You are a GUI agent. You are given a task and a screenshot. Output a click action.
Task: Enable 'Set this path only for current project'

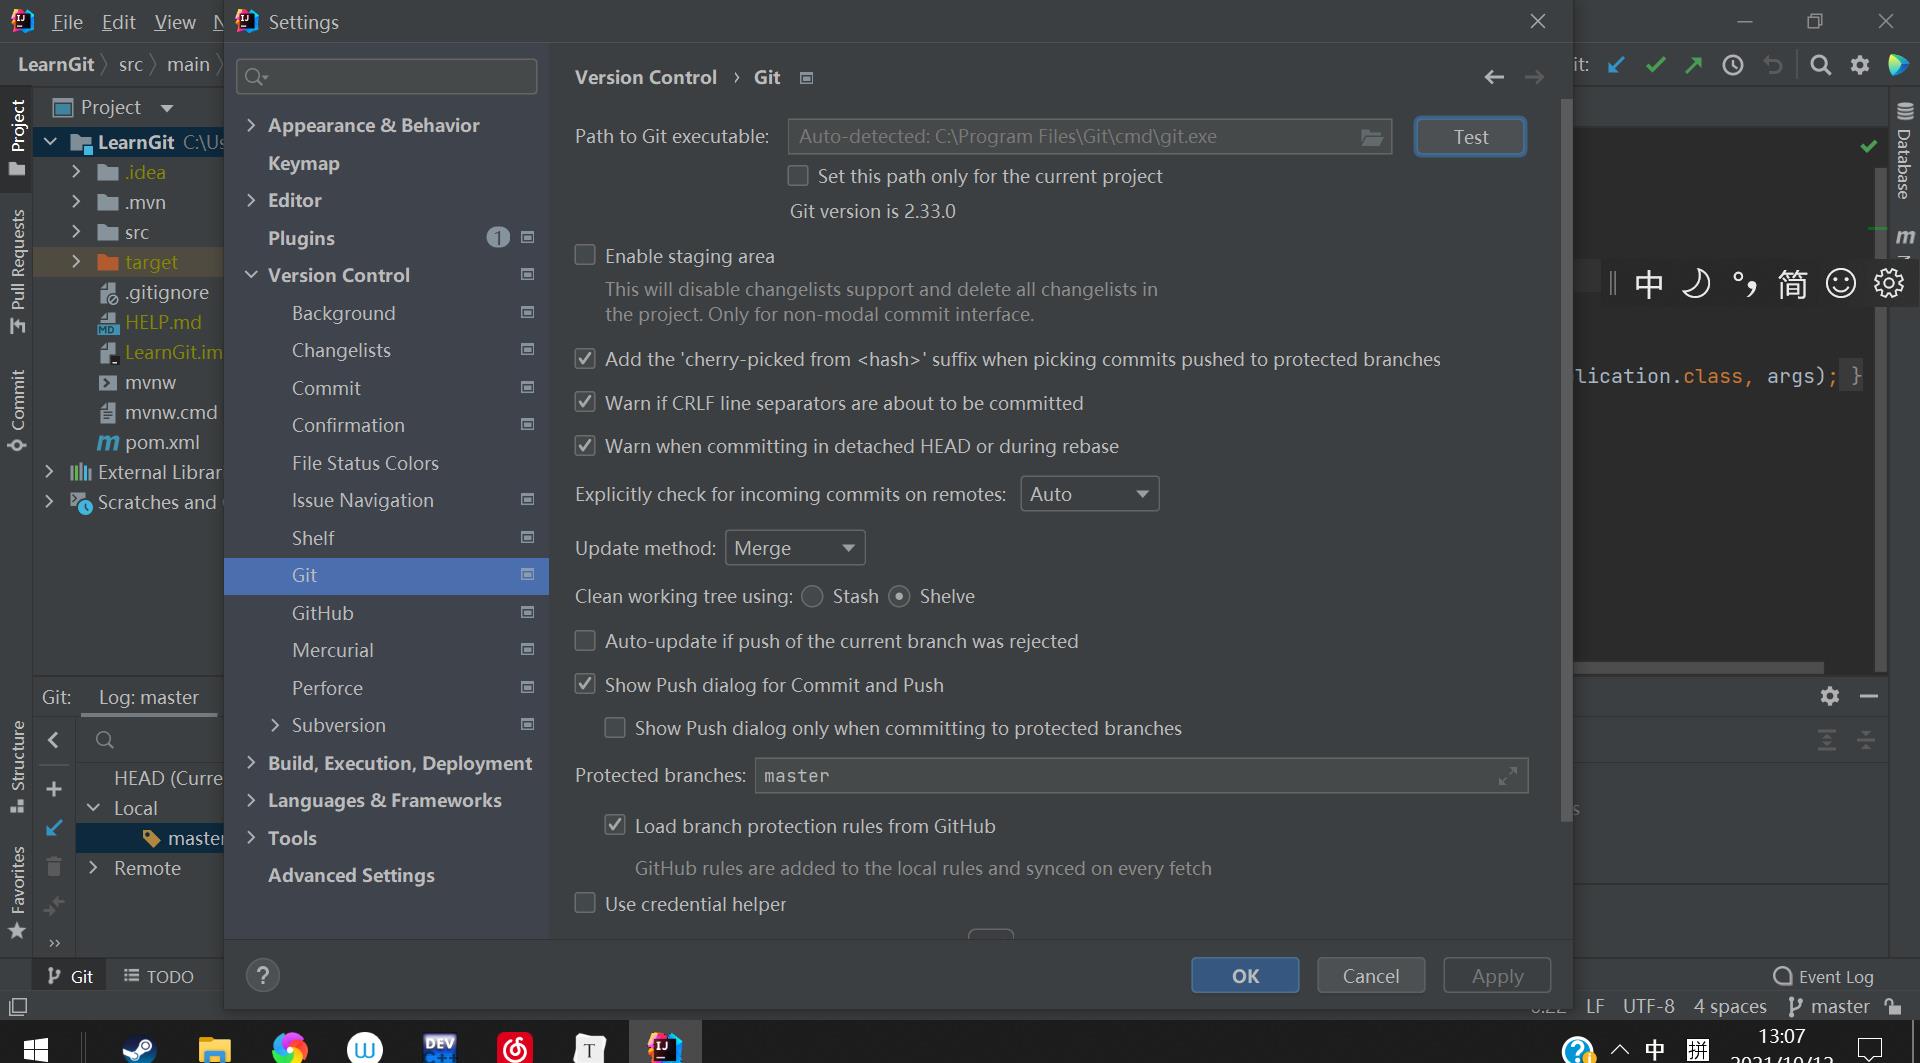coord(798,176)
